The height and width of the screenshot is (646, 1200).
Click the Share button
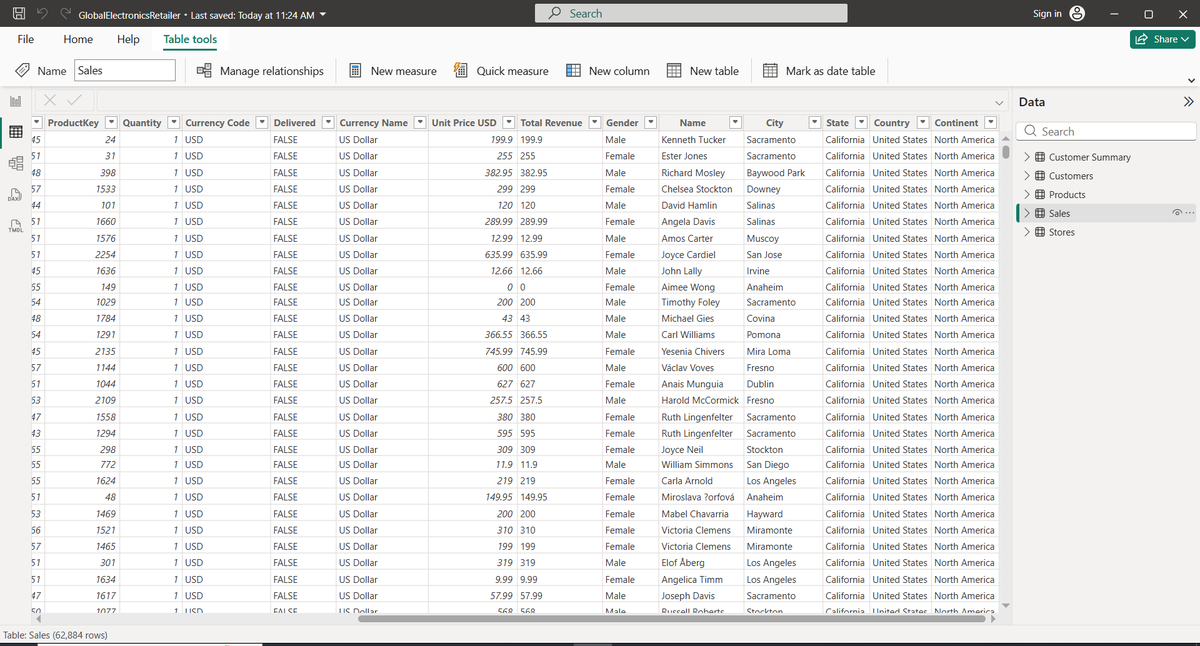(1162, 39)
